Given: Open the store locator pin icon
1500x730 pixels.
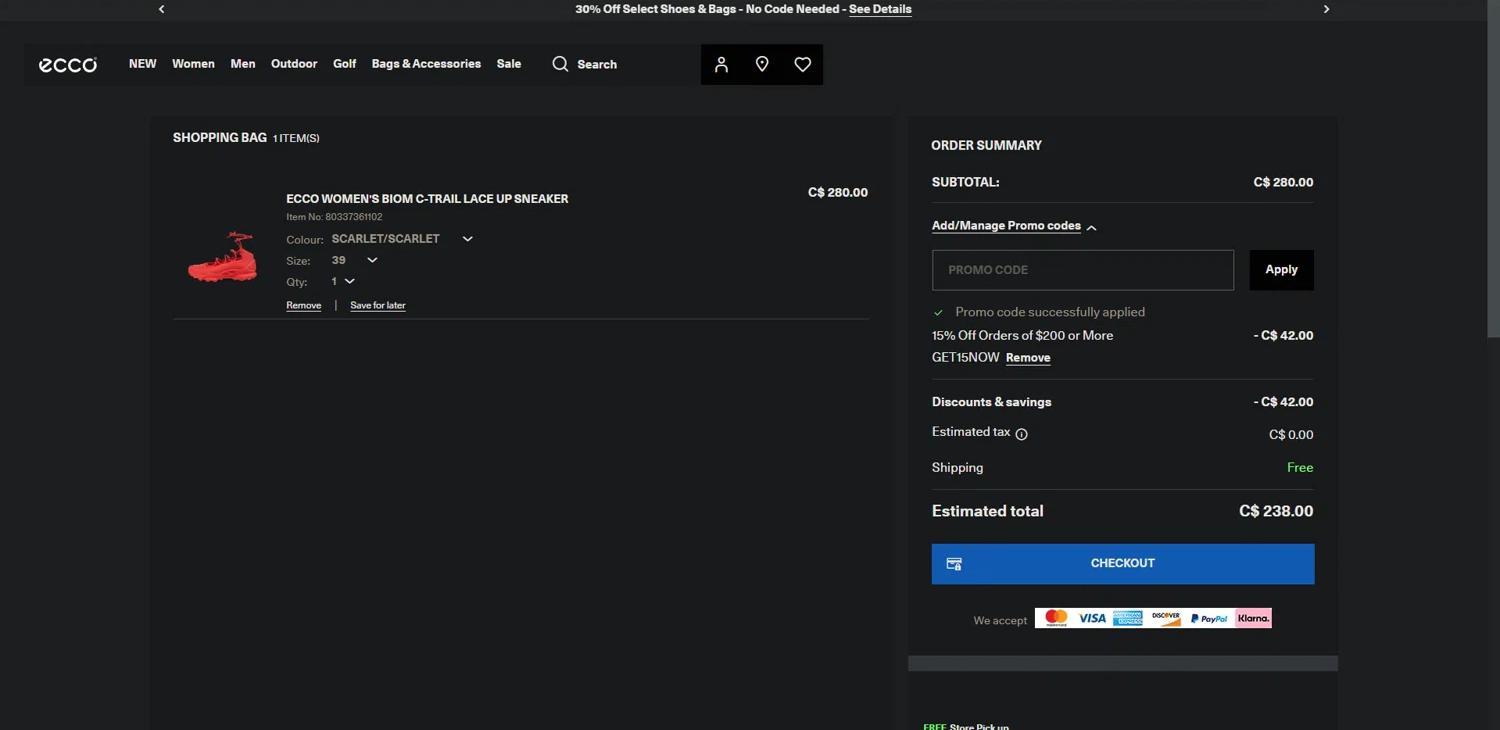Looking at the screenshot, I should [762, 64].
